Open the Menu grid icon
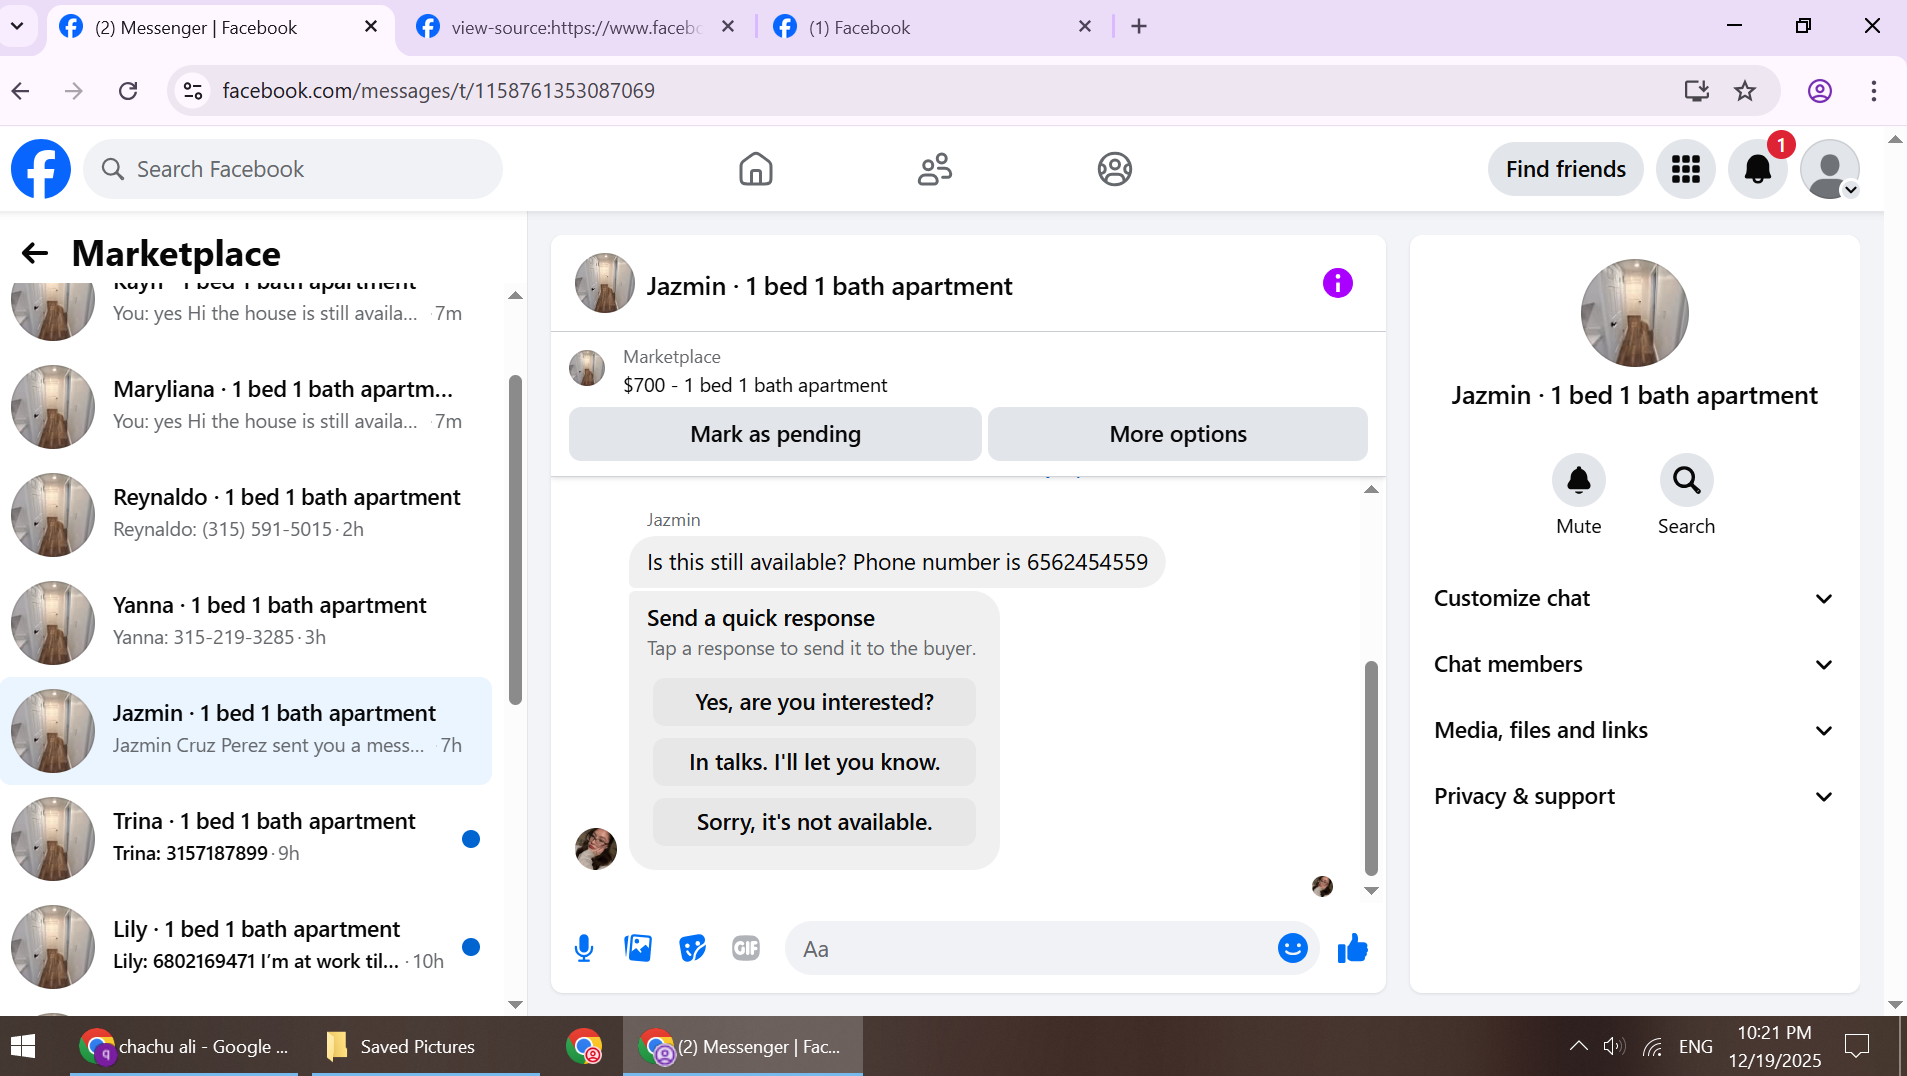 click(x=1686, y=169)
